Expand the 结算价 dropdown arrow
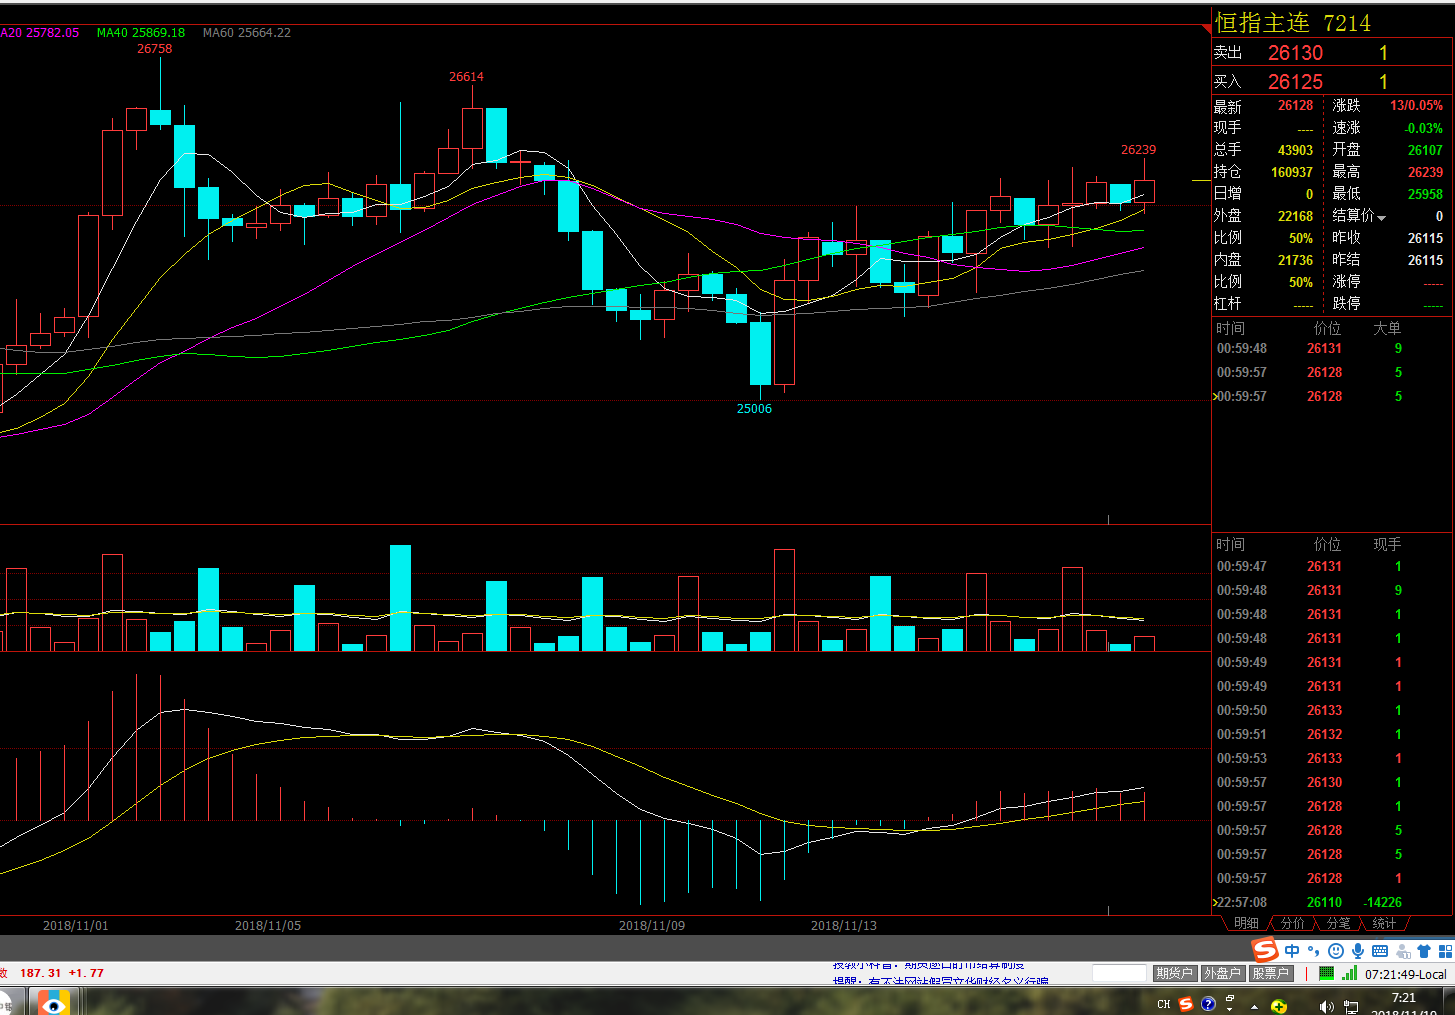 pyautogui.click(x=1381, y=218)
